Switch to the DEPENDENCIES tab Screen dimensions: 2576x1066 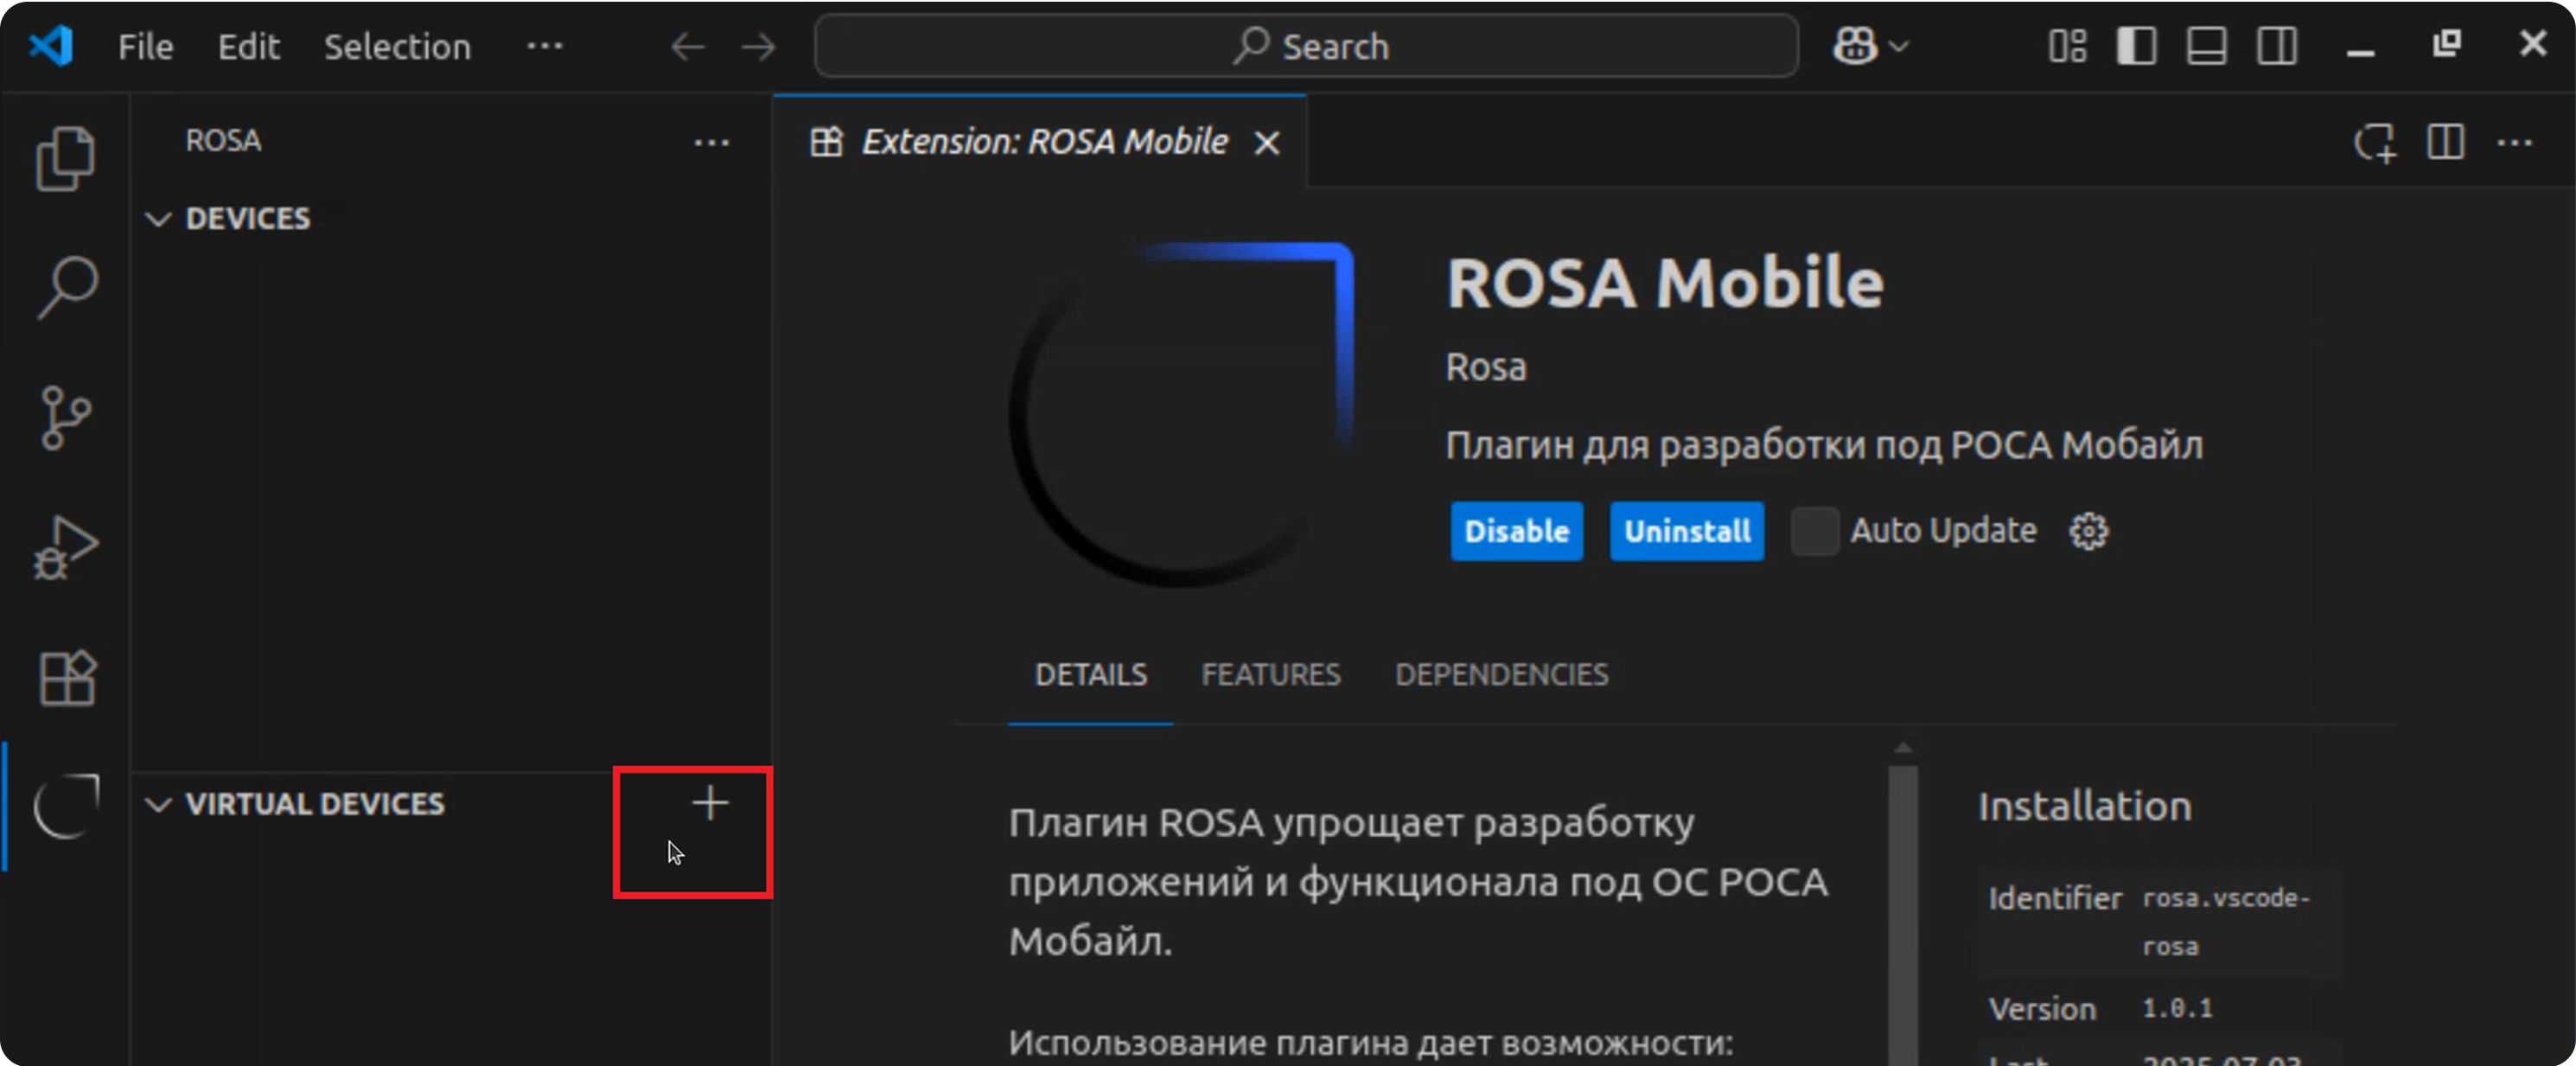click(x=1501, y=675)
